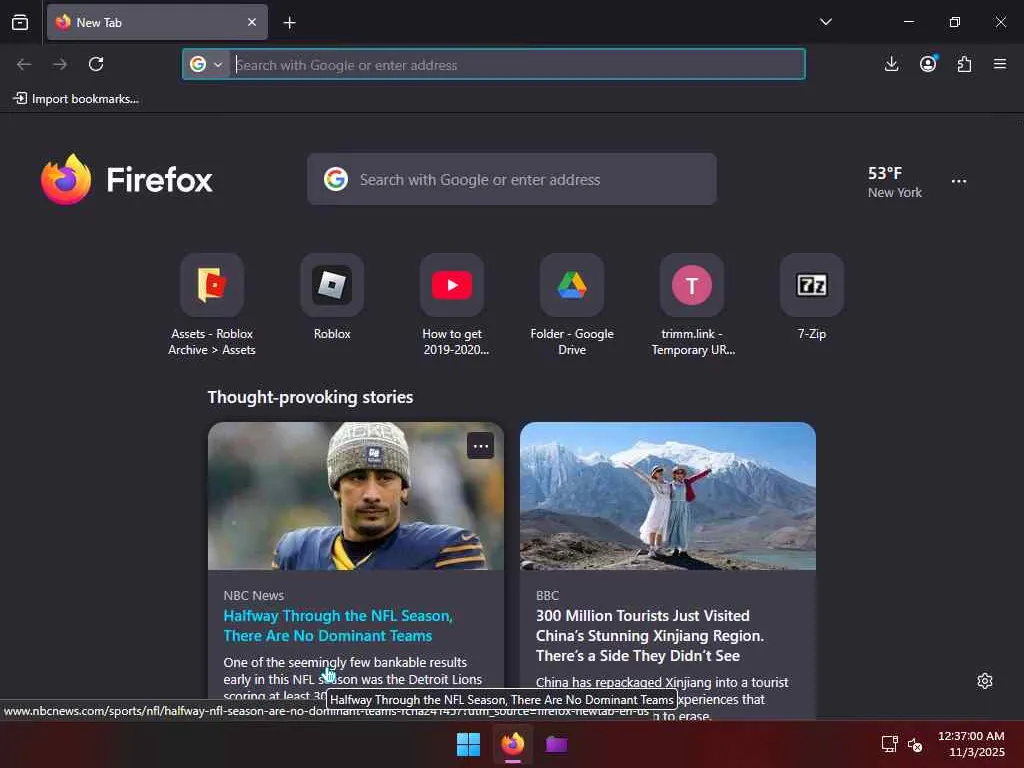Screen dimensions: 1024x768
Task: Click Firefox icon on the taskbar
Action: (x=513, y=744)
